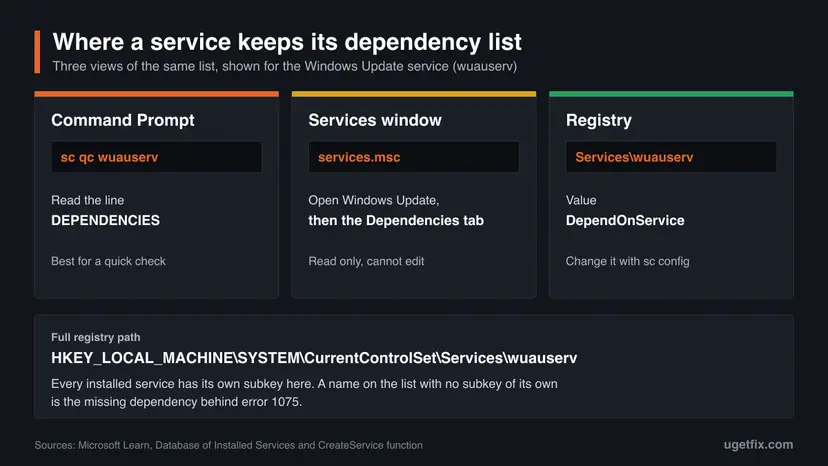Image resolution: width=828 pixels, height=466 pixels.
Task: Select the HKEY_LOCAL_MACHINE registry path text
Action: [314, 358]
